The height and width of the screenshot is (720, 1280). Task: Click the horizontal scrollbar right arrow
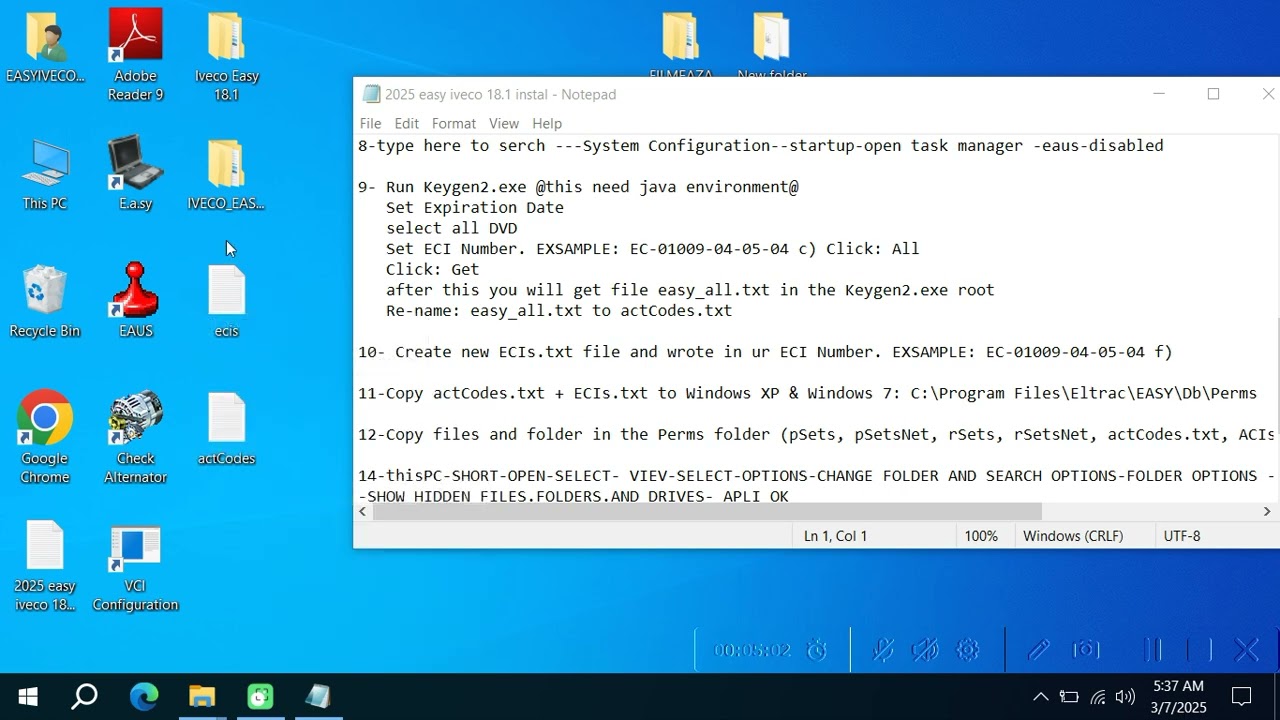coord(1267,511)
